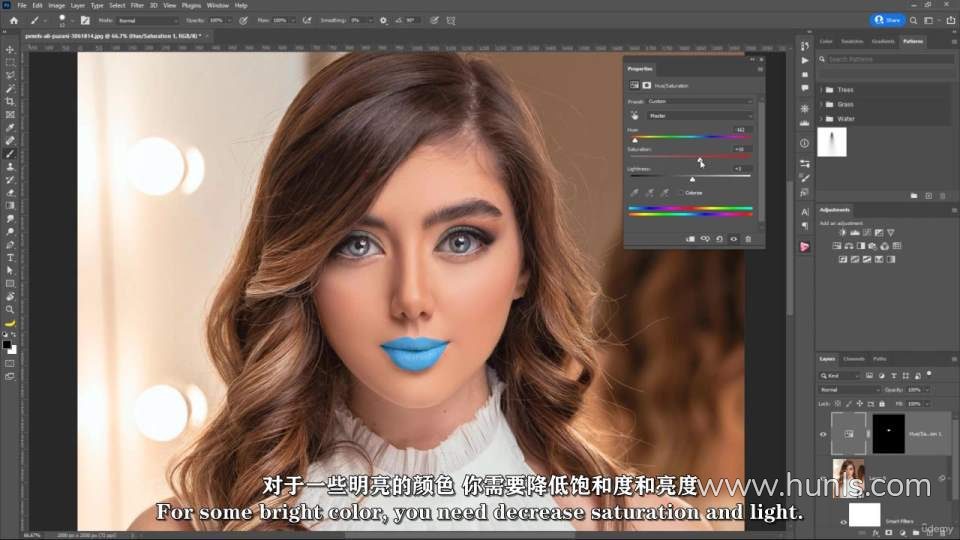The image size is (960, 540).
Task: Click the Search Patterns field
Action: point(890,59)
